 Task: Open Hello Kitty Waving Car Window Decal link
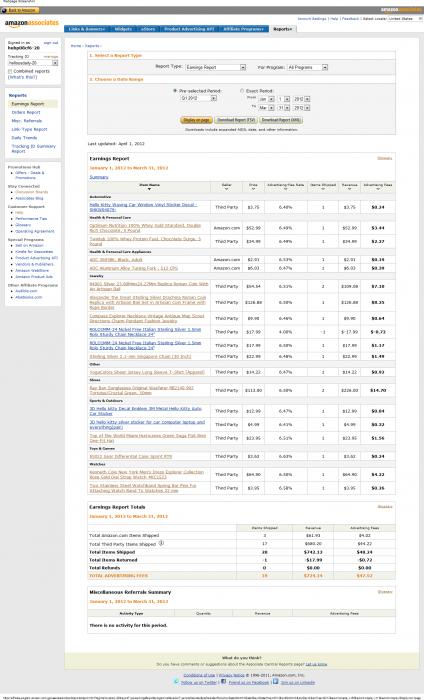tap(143, 207)
